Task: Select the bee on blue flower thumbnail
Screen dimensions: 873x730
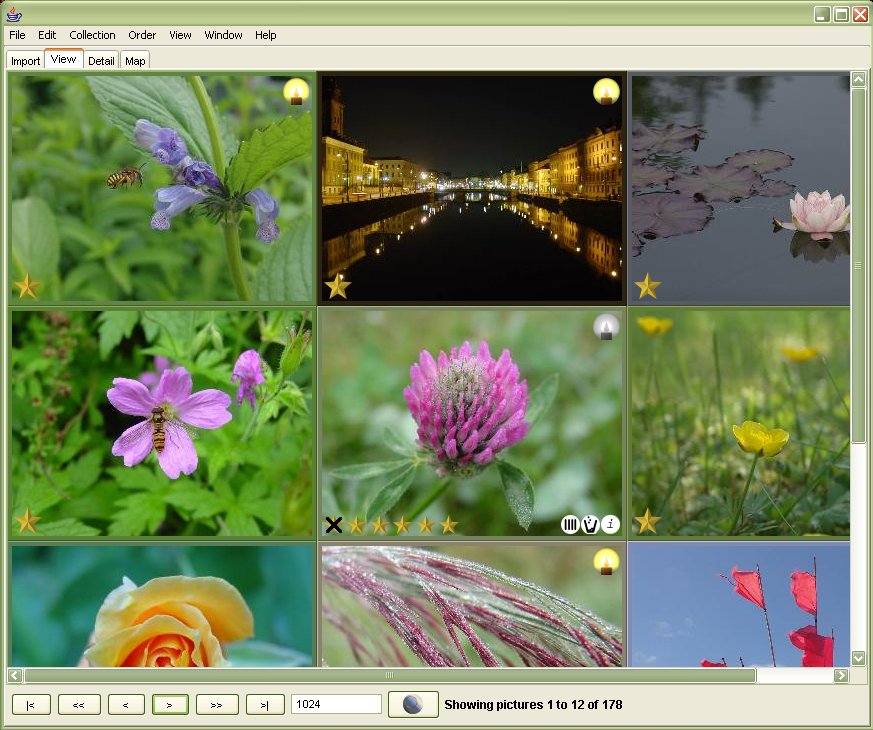Action: (x=162, y=189)
